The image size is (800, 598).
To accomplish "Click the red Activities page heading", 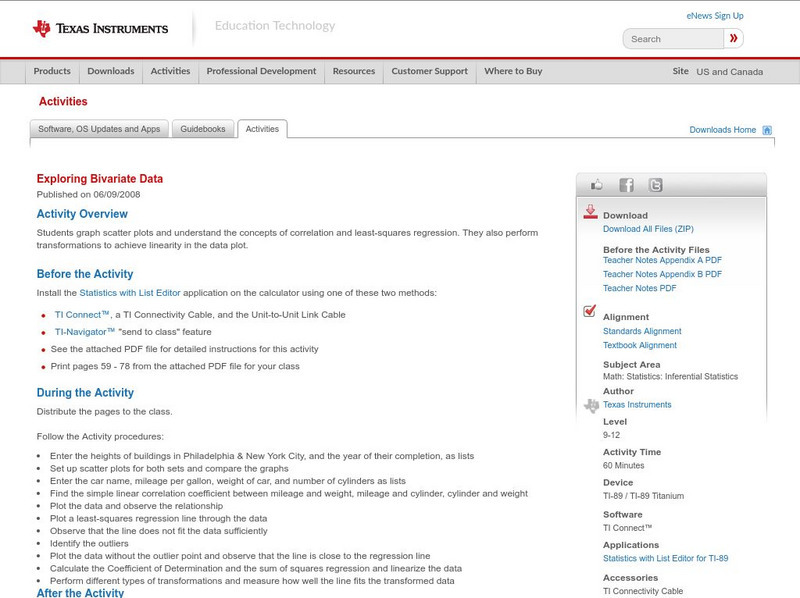I will pos(63,102).
